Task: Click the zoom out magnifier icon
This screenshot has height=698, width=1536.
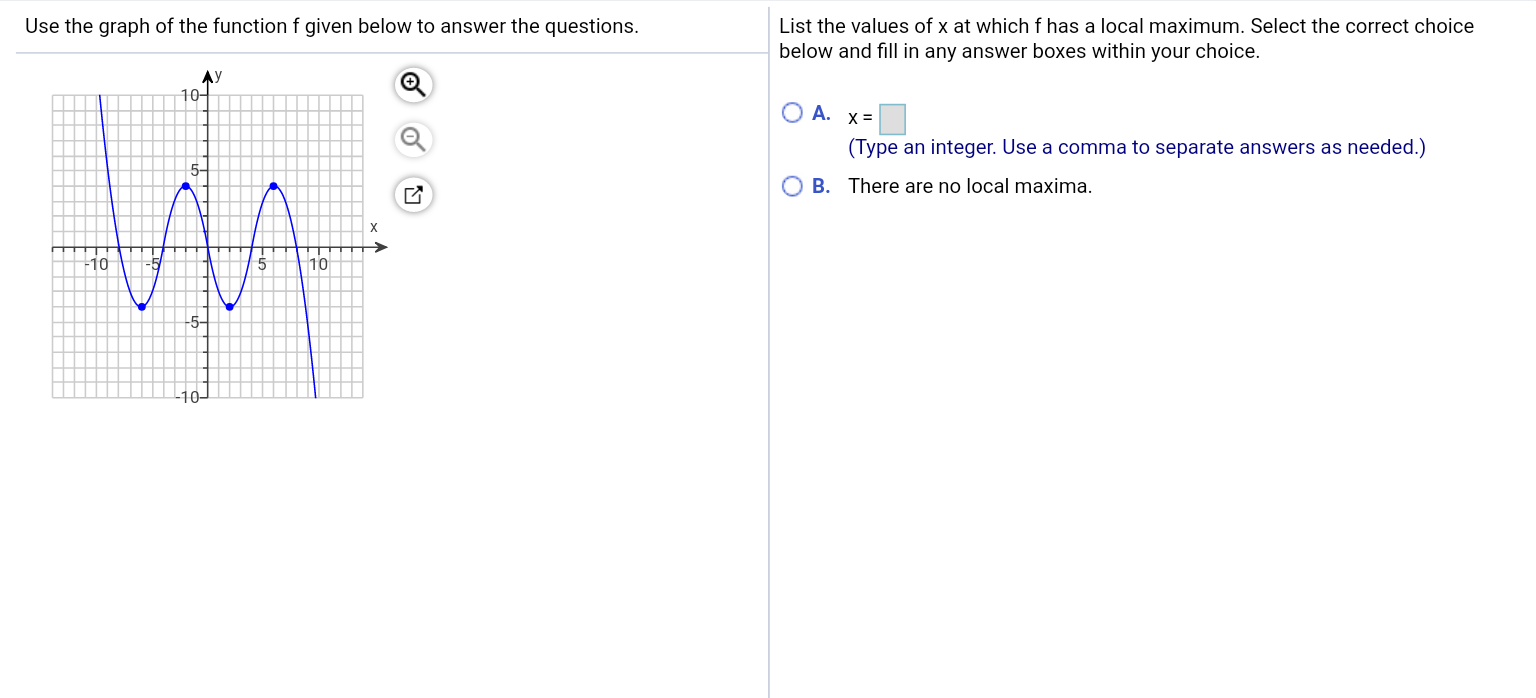Action: pyautogui.click(x=414, y=140)
